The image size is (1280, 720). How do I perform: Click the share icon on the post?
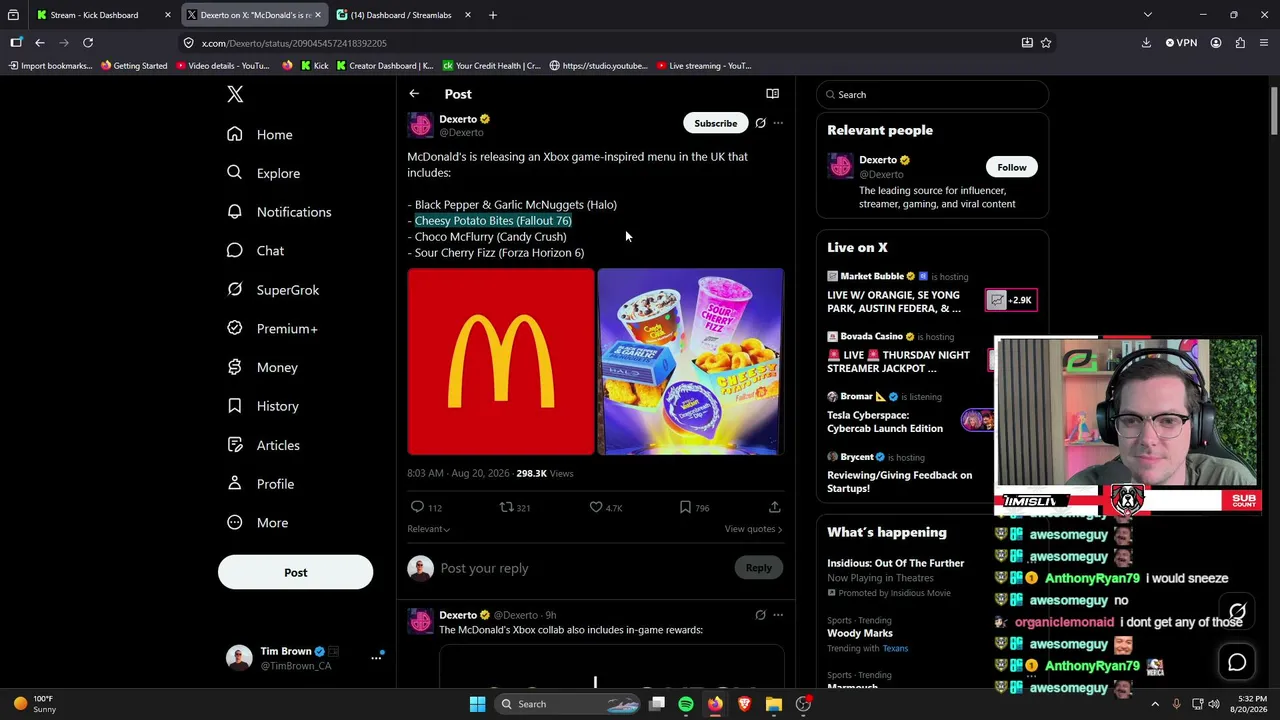[775, 508]
